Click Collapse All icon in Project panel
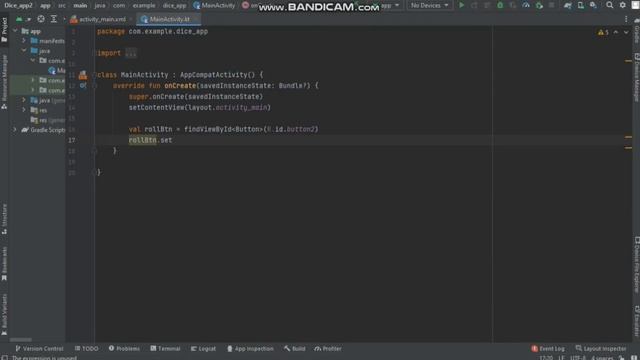 point(53,19)
